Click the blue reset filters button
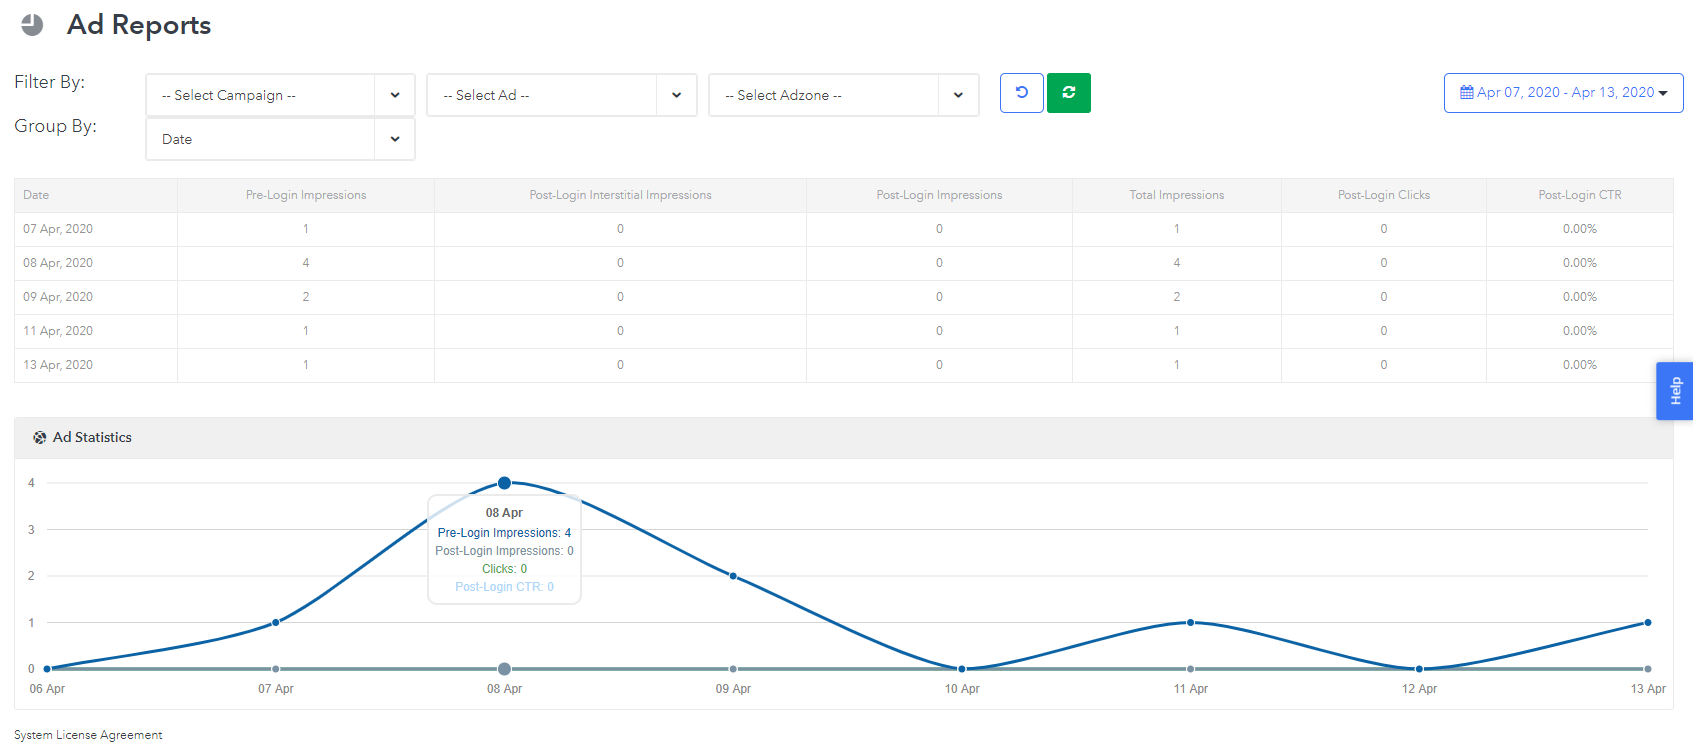1693x747 pixels. click(1022, 93)
